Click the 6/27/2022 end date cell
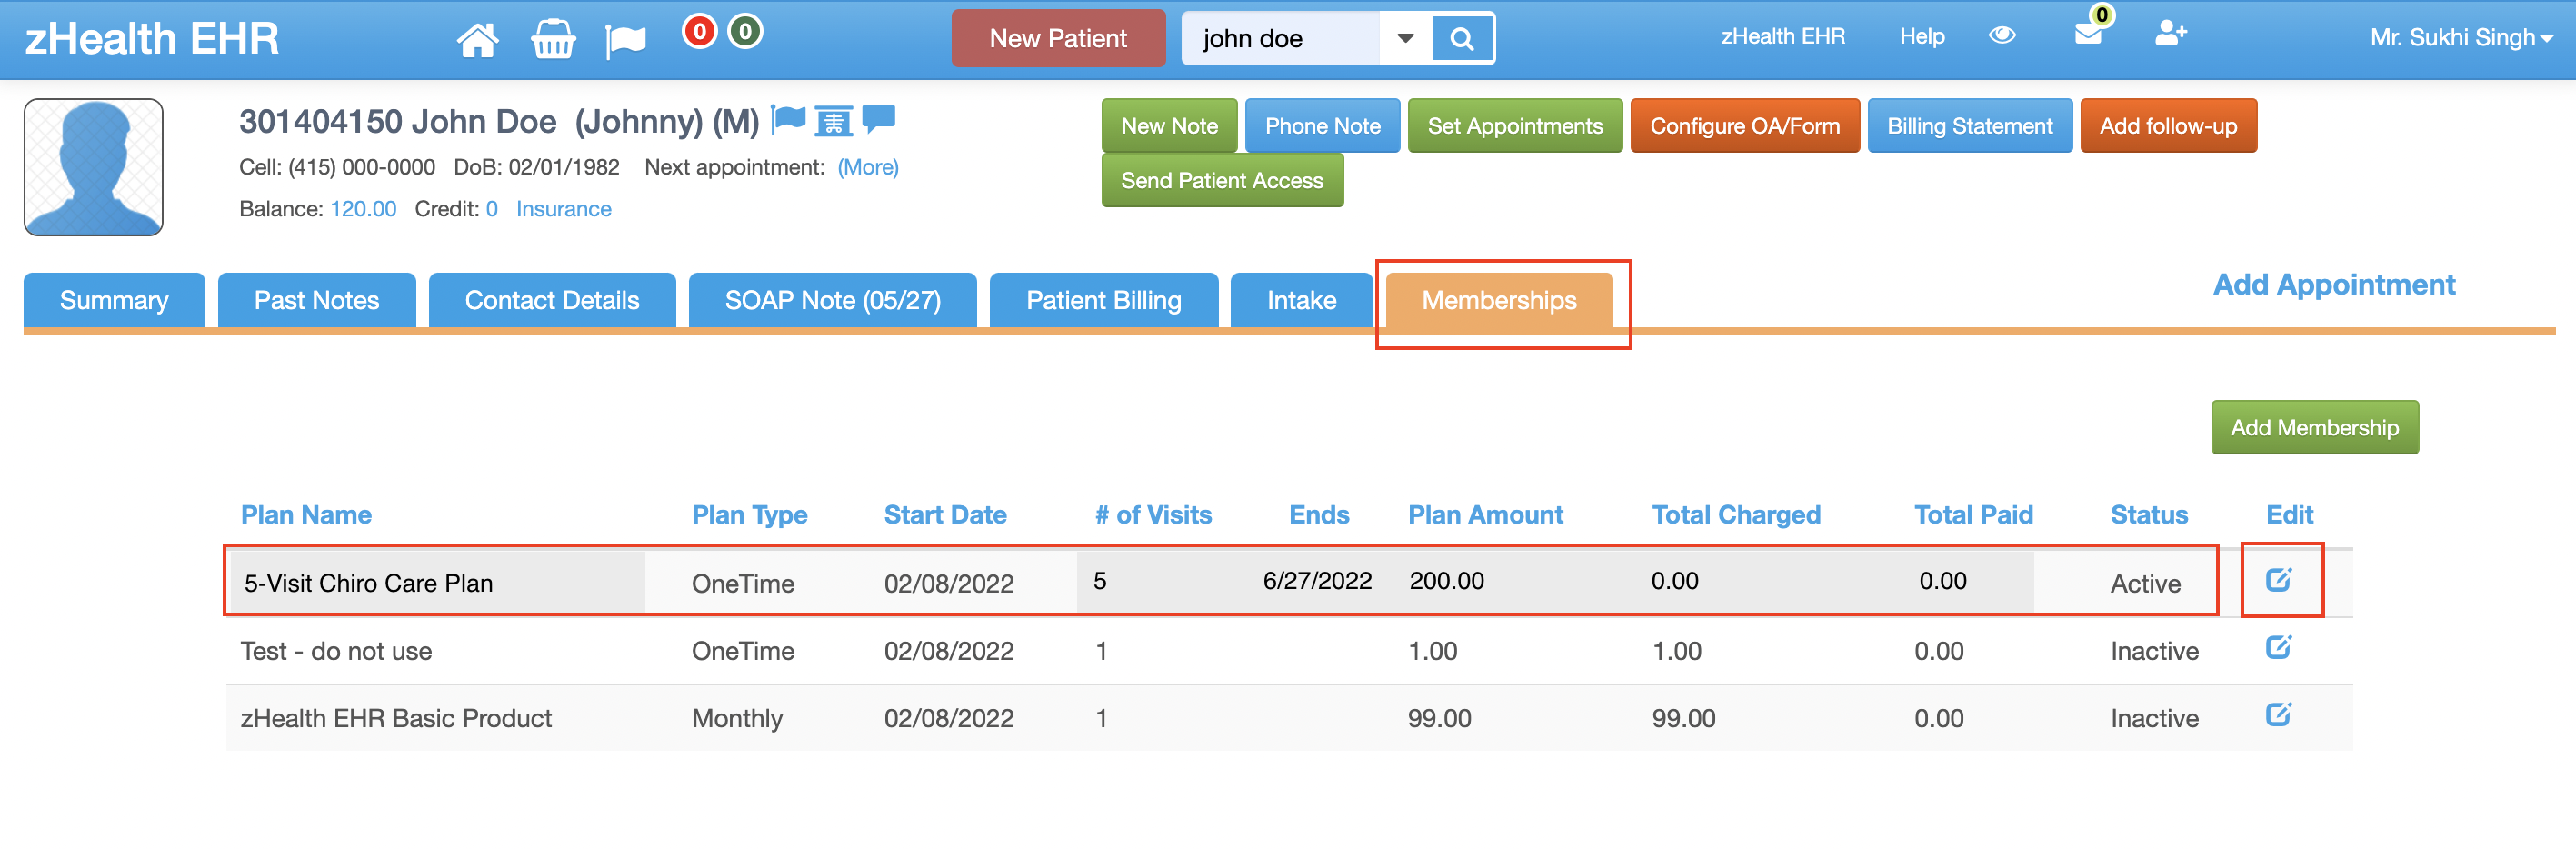 [1316, 580]
